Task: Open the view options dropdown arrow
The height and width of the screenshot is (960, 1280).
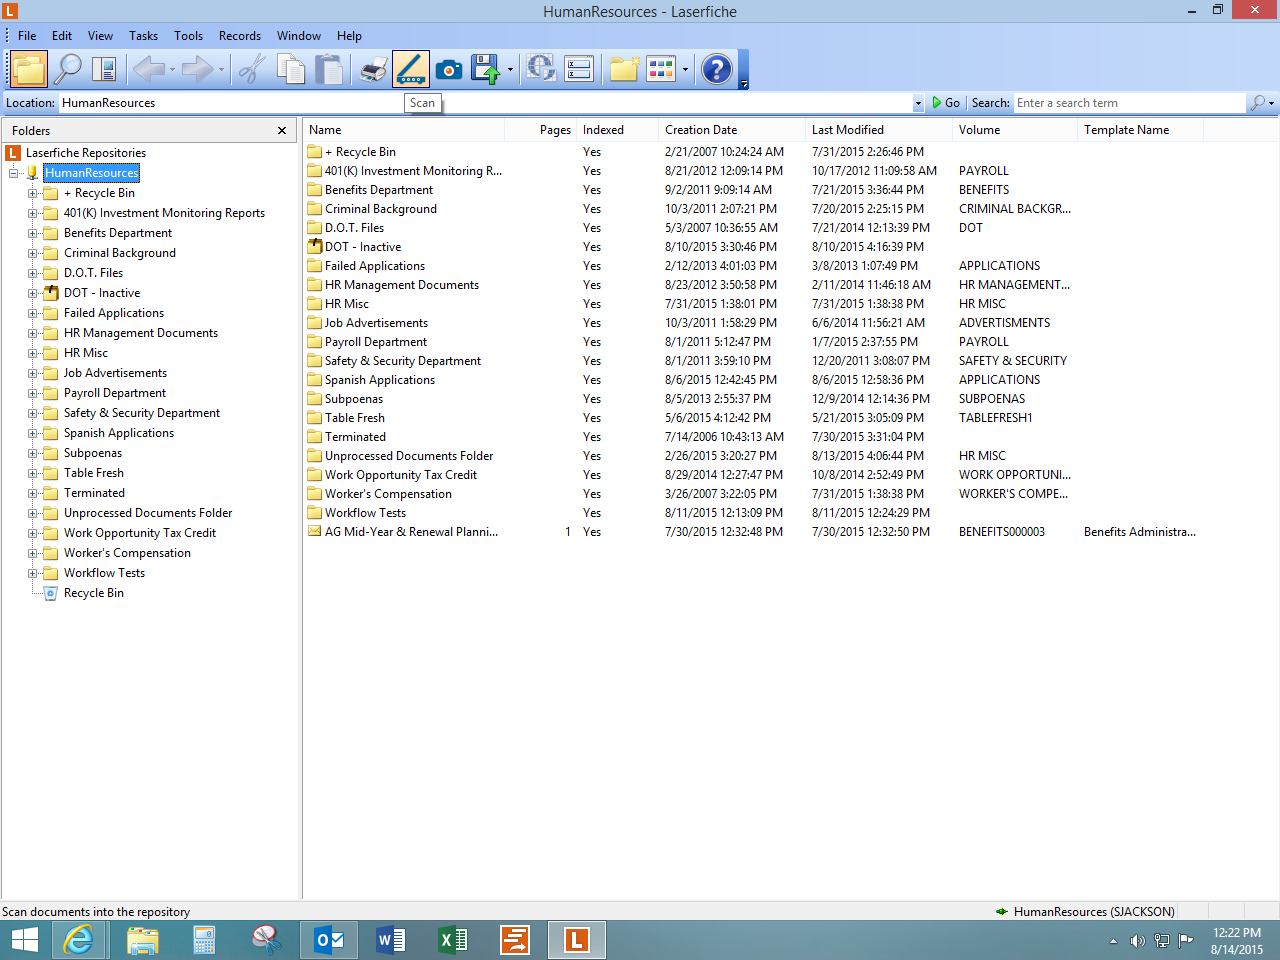Action: pyautogui.click(x=685, y=70)
